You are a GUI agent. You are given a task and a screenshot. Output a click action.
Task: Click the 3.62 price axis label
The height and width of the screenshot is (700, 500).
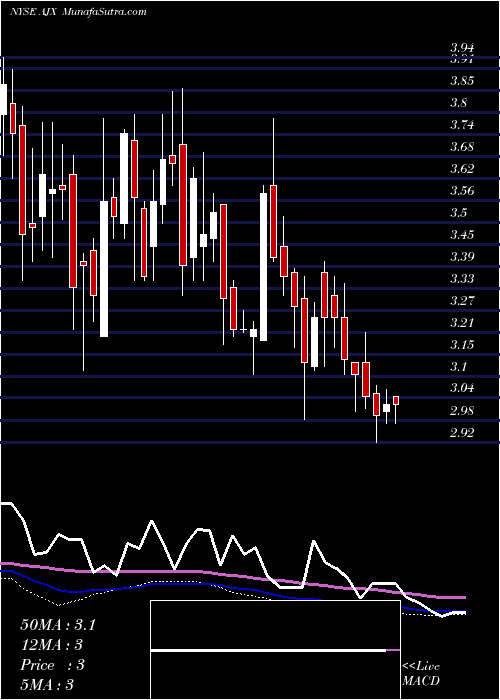pyautogui.click(x=462, y=169)
